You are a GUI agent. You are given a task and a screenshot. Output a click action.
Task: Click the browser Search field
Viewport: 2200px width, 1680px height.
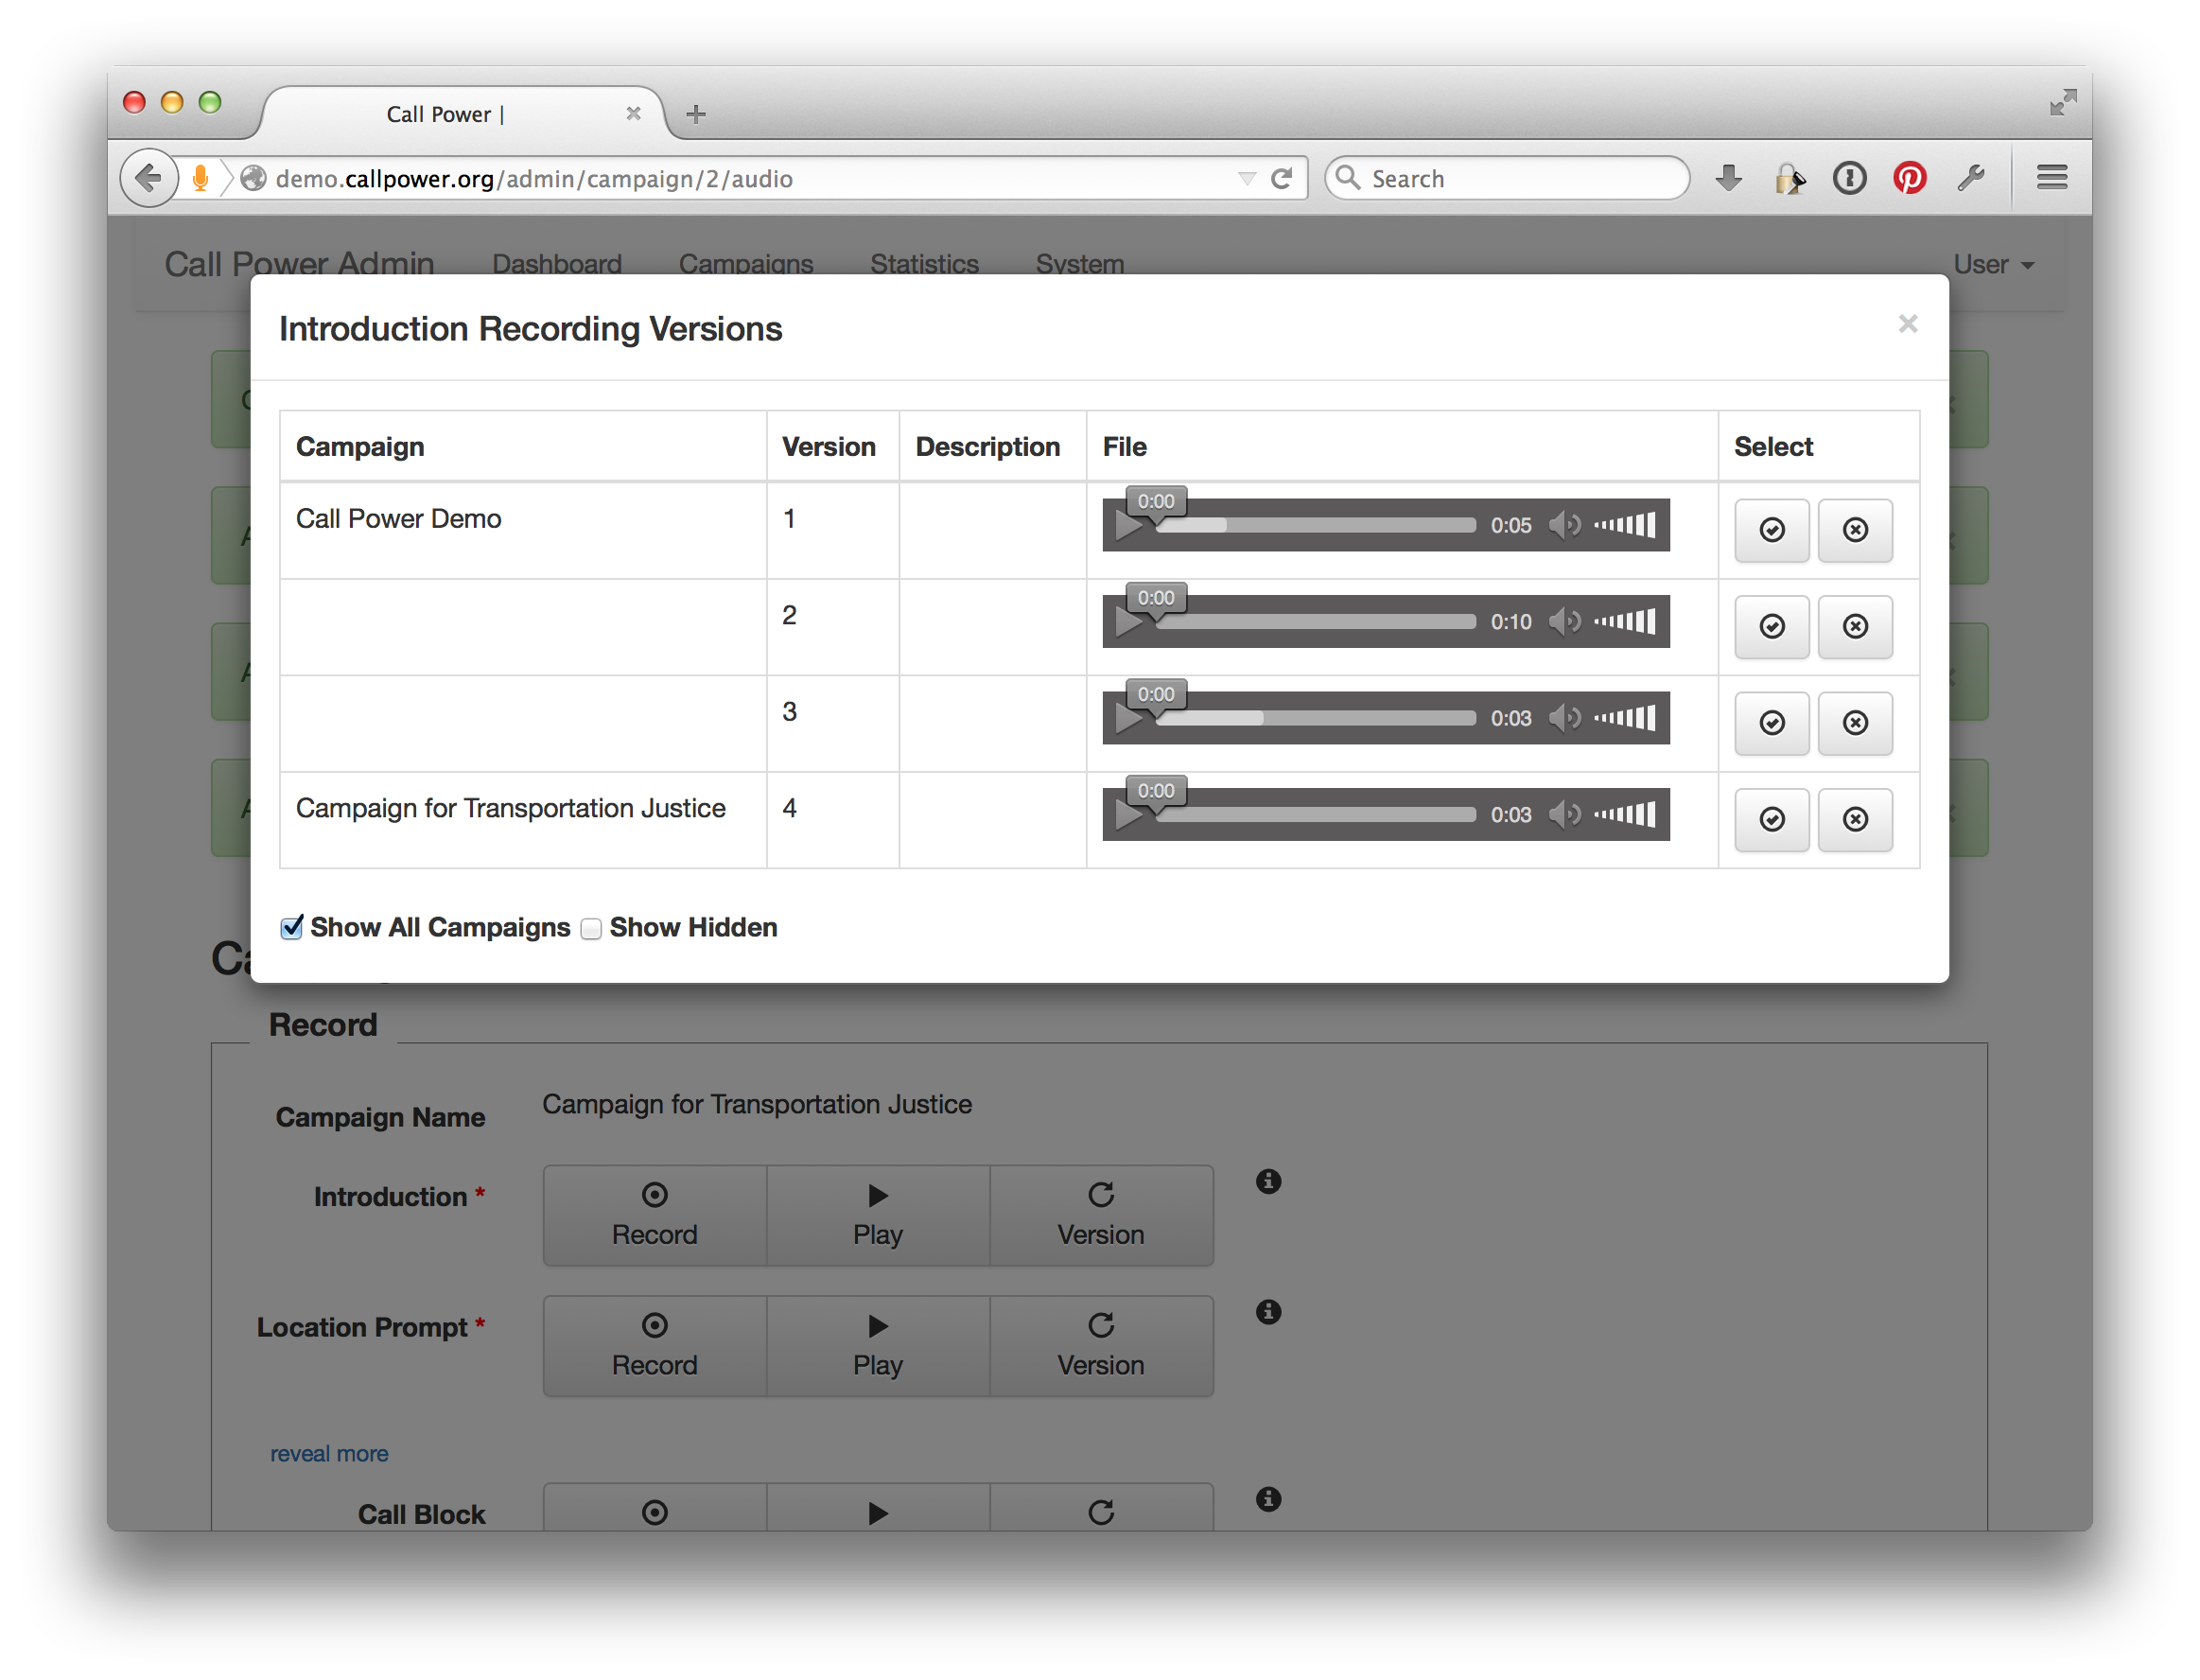pyautogui.click(x=1508, y=178)
